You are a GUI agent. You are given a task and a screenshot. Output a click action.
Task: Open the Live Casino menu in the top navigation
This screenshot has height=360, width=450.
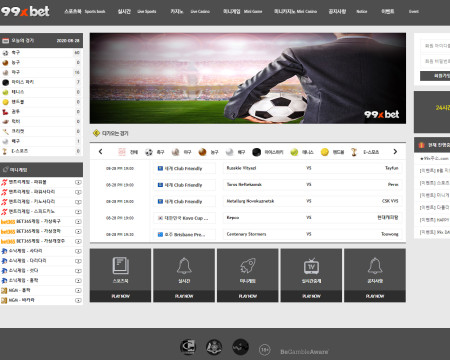tap(190, 12)
